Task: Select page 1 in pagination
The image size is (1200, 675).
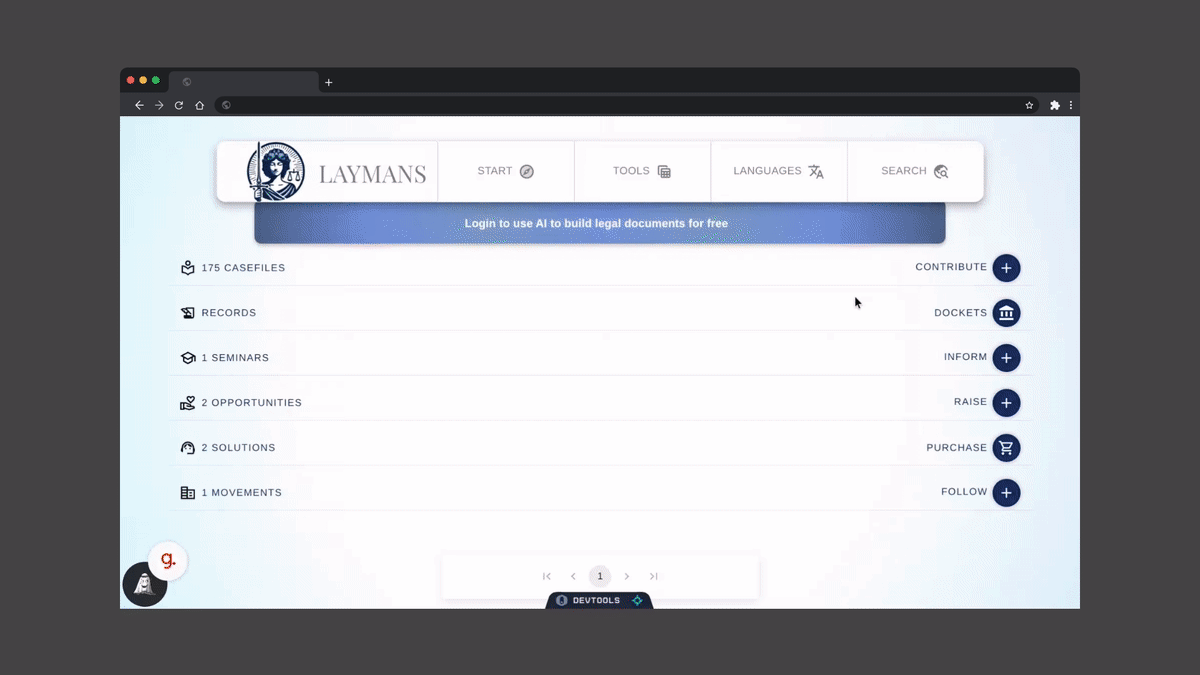Action: 599,576
